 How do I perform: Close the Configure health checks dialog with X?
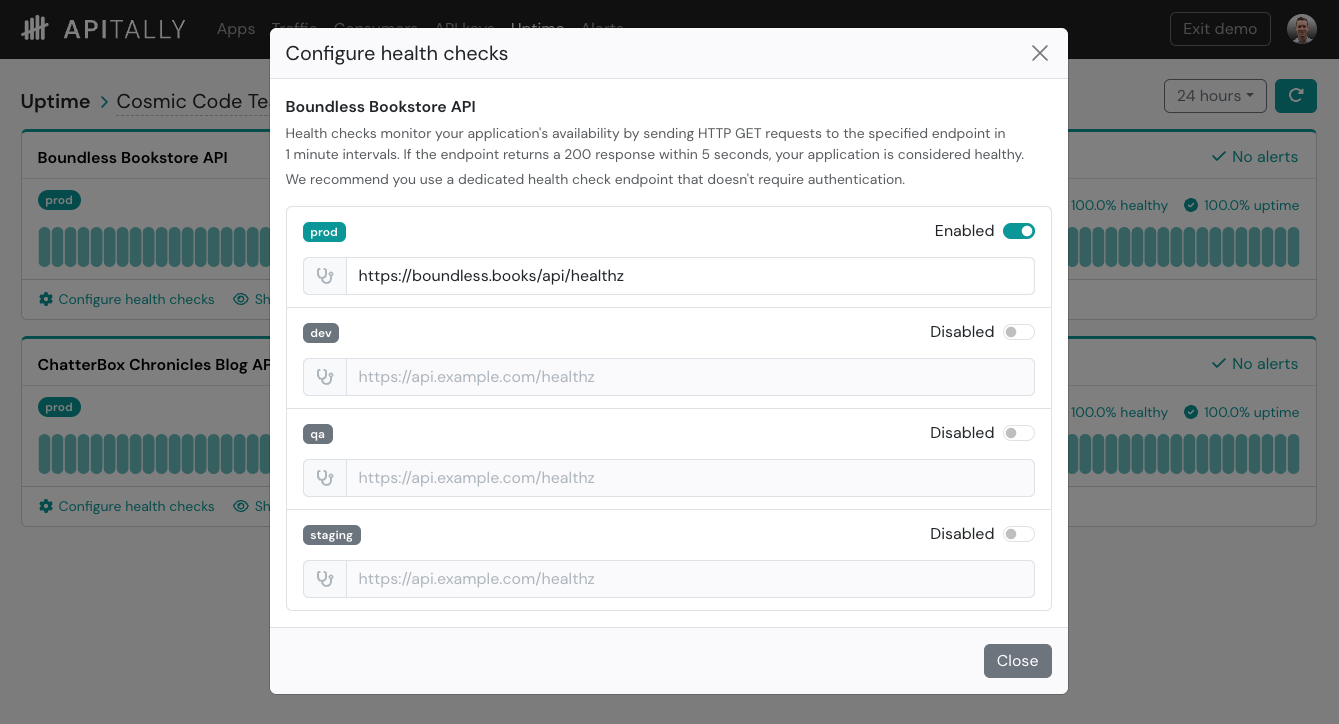coord(1040,53)
